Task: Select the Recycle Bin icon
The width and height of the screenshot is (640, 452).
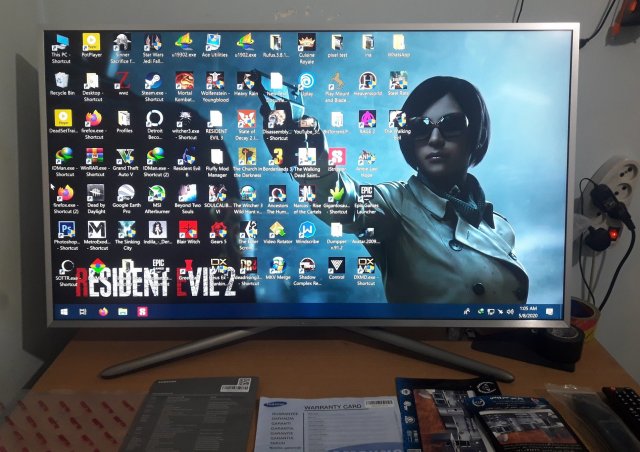Action: tap(62, 80)
